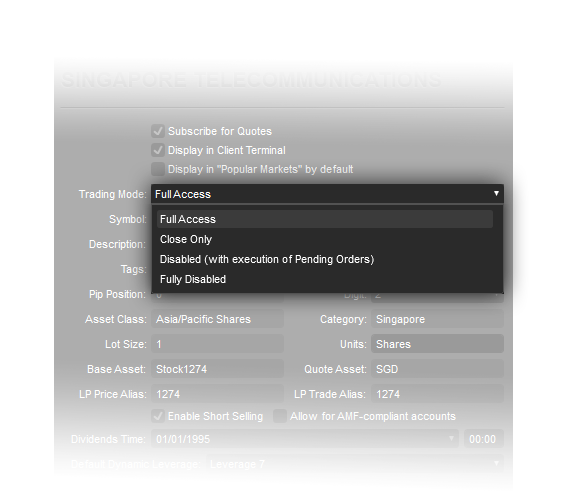The image size is (580, 492).
Task: Select Disabled with execution of Pending Orders
Action: 325,259
